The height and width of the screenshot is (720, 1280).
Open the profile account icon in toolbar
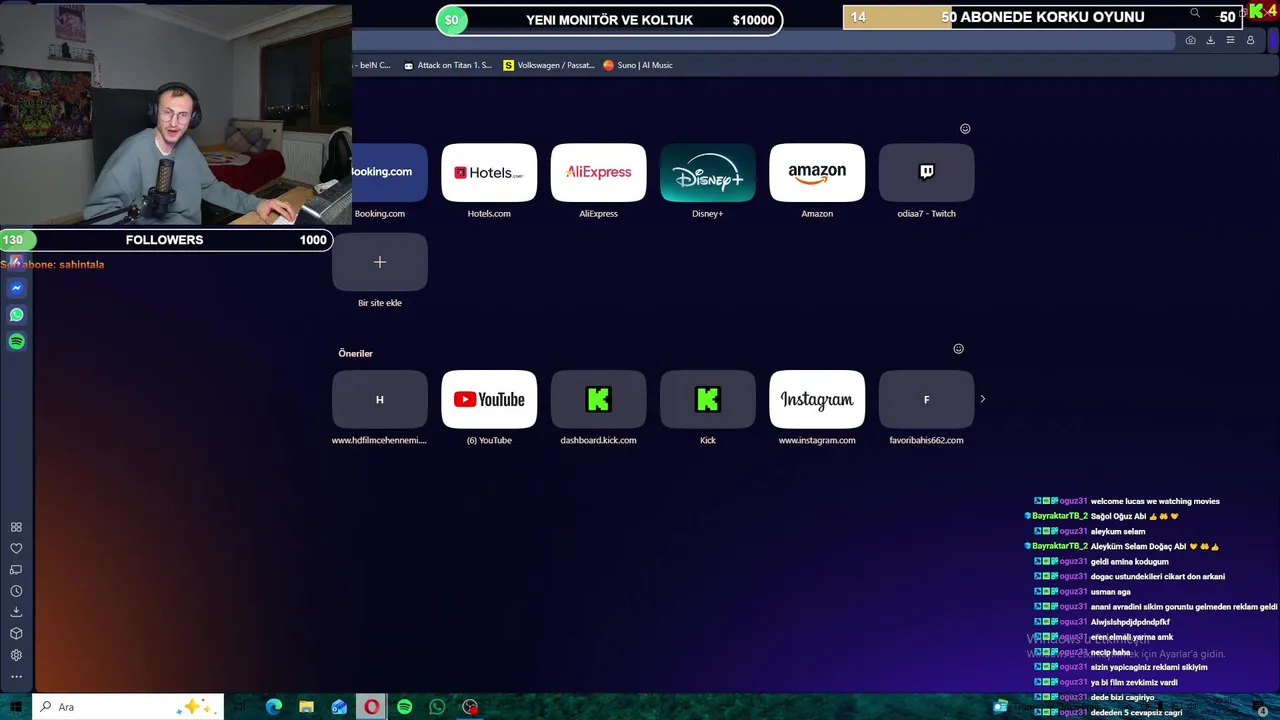(x=1250, y=40)
